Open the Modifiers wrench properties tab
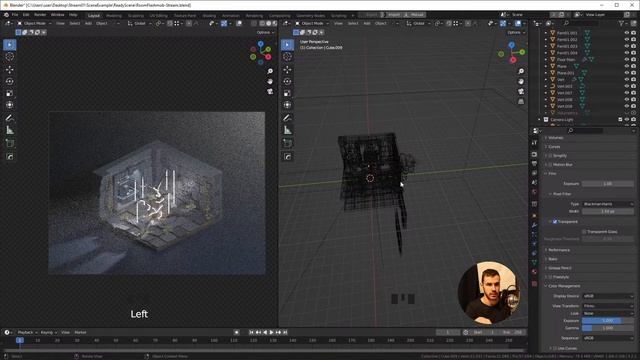 [x=534, y=225]
